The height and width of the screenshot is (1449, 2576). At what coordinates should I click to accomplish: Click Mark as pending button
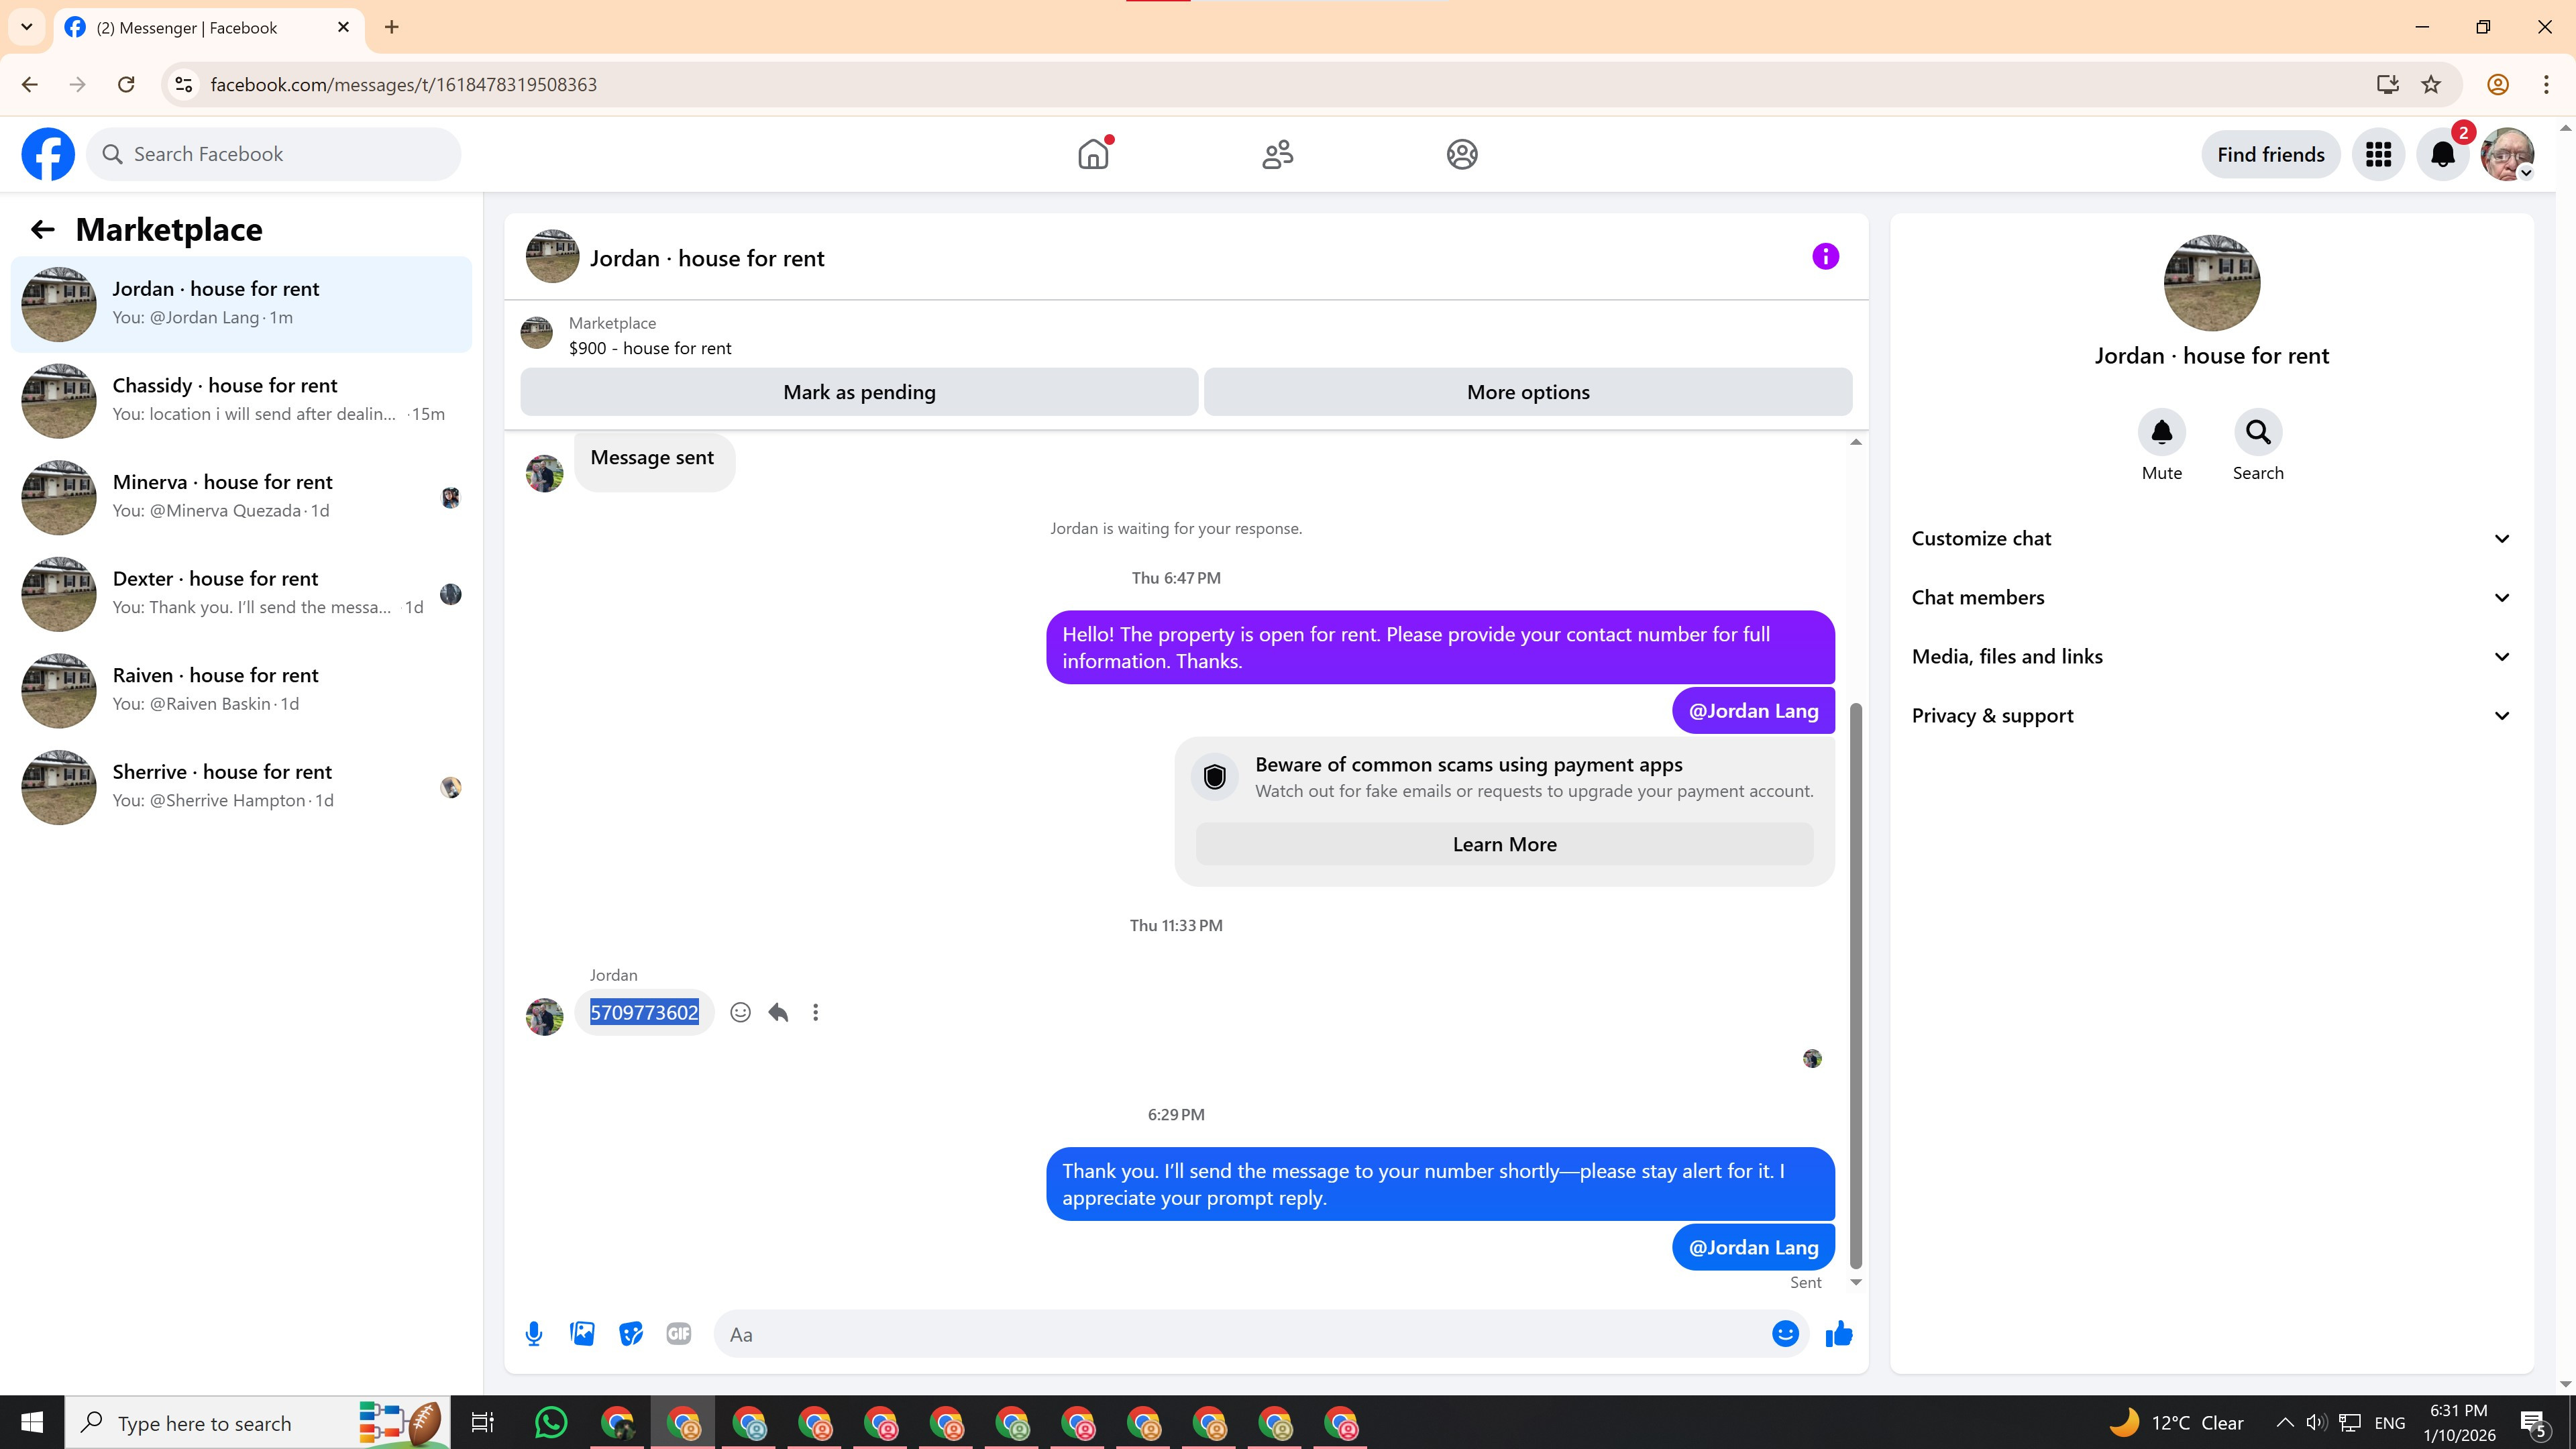[x=859, y=392]
